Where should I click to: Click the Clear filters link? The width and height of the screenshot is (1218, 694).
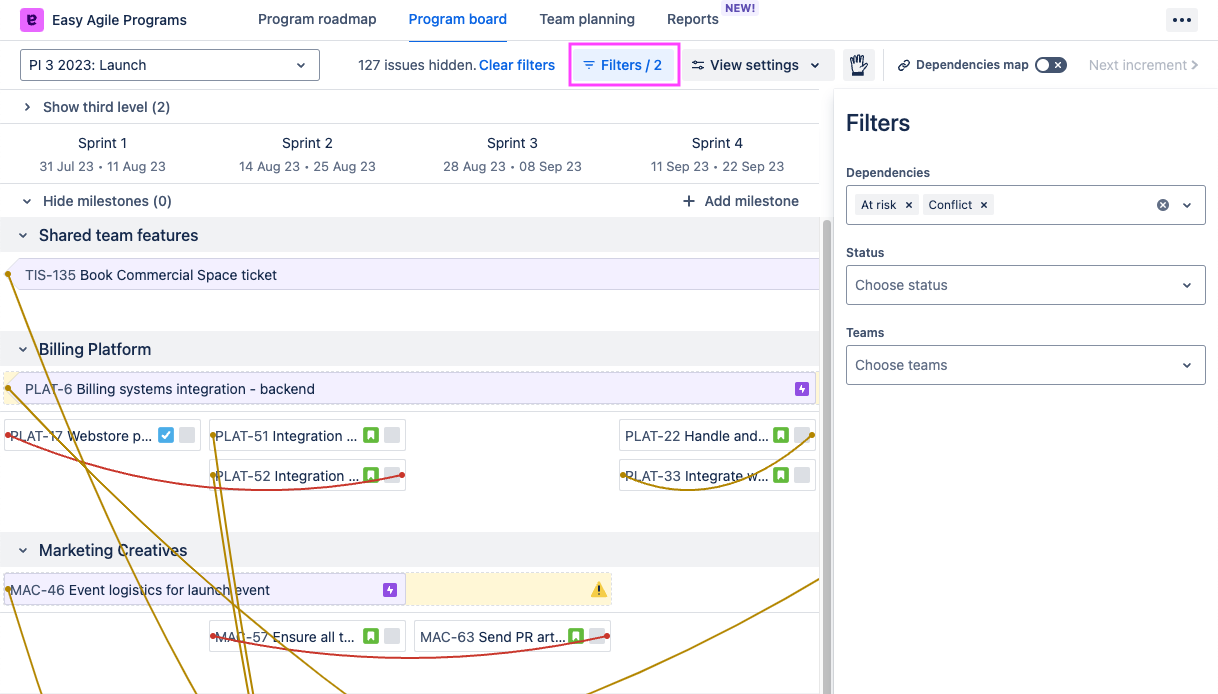tap(516, 65)
